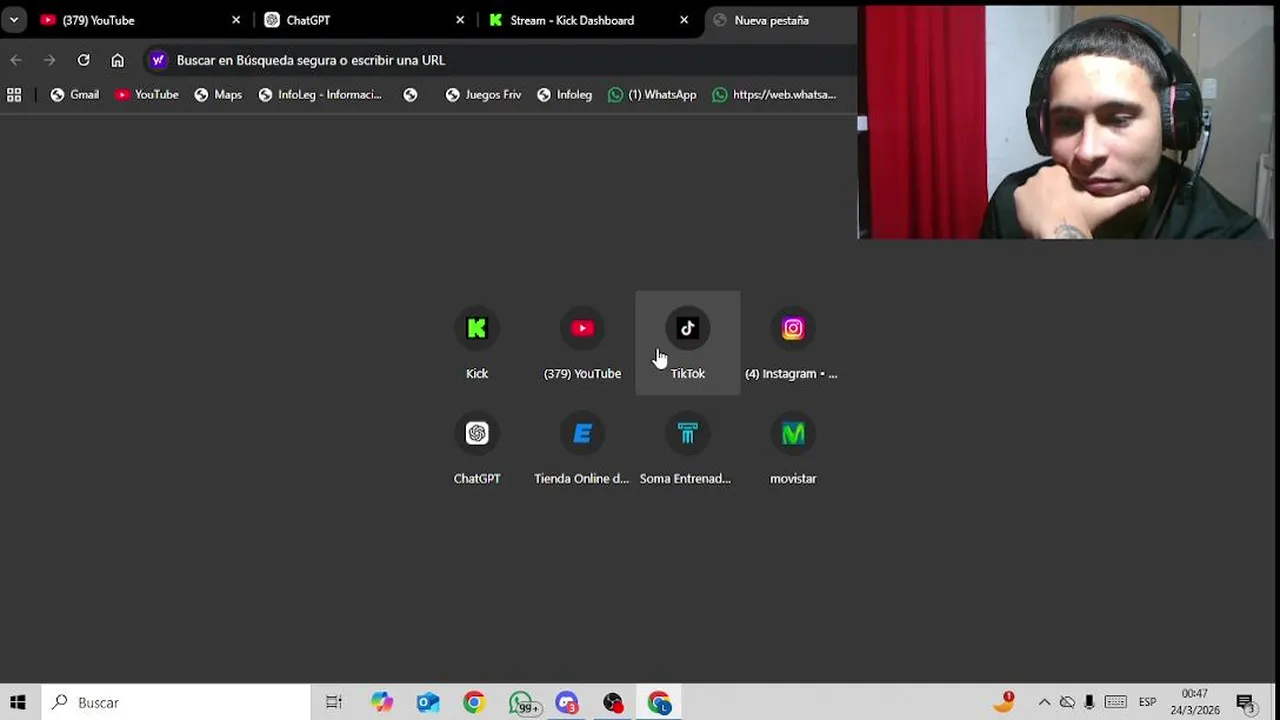The height and width of the screenshot is (720, 1280).
Task: Click the webcam overlay video
Action: coord(1066,122)
